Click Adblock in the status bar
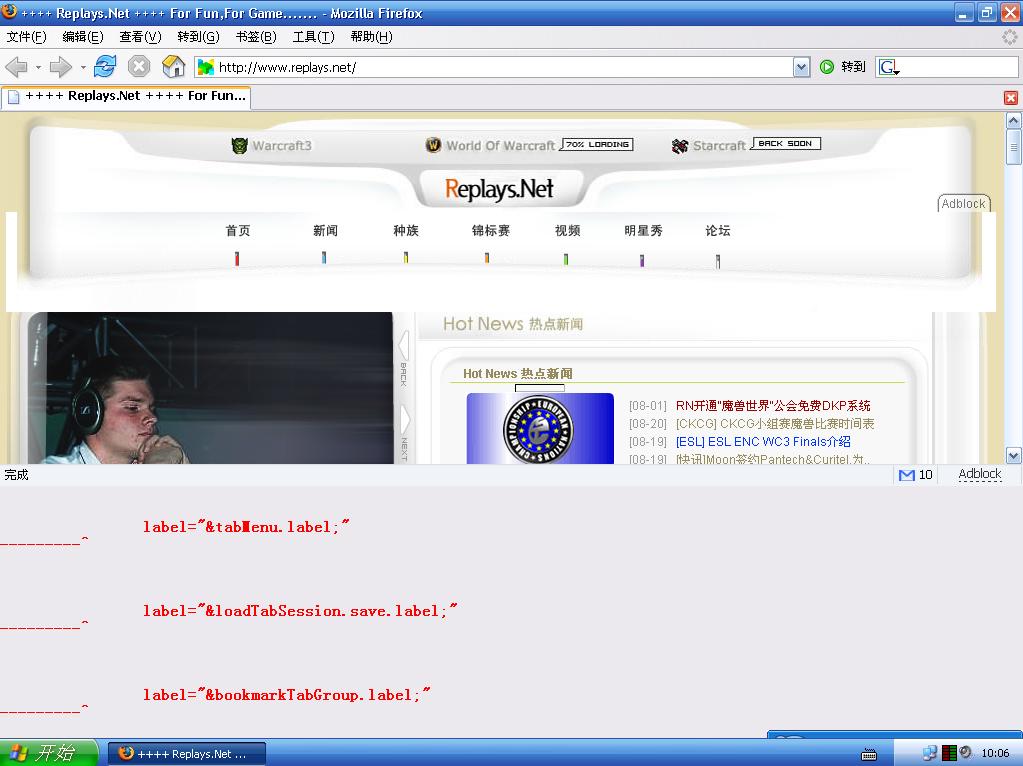1023x766 pixels. (979, 474)
